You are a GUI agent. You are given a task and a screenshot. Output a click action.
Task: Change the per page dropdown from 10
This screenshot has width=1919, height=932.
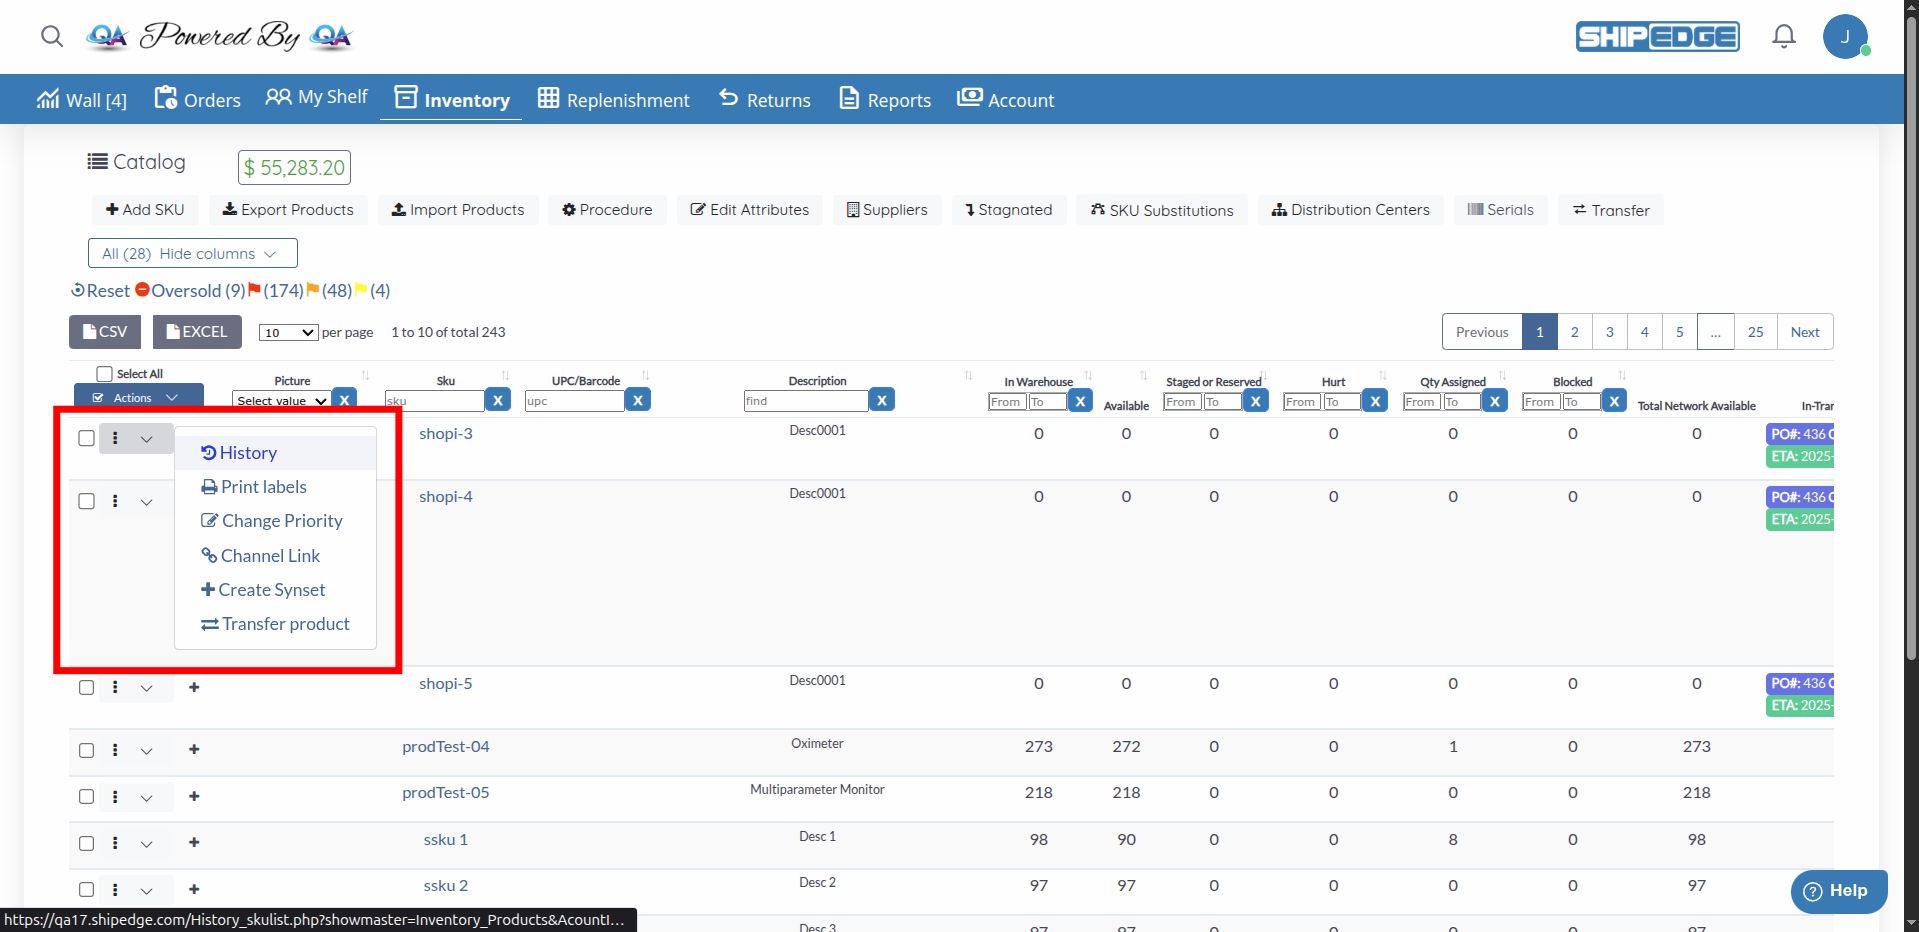click(x=287, y=332)
